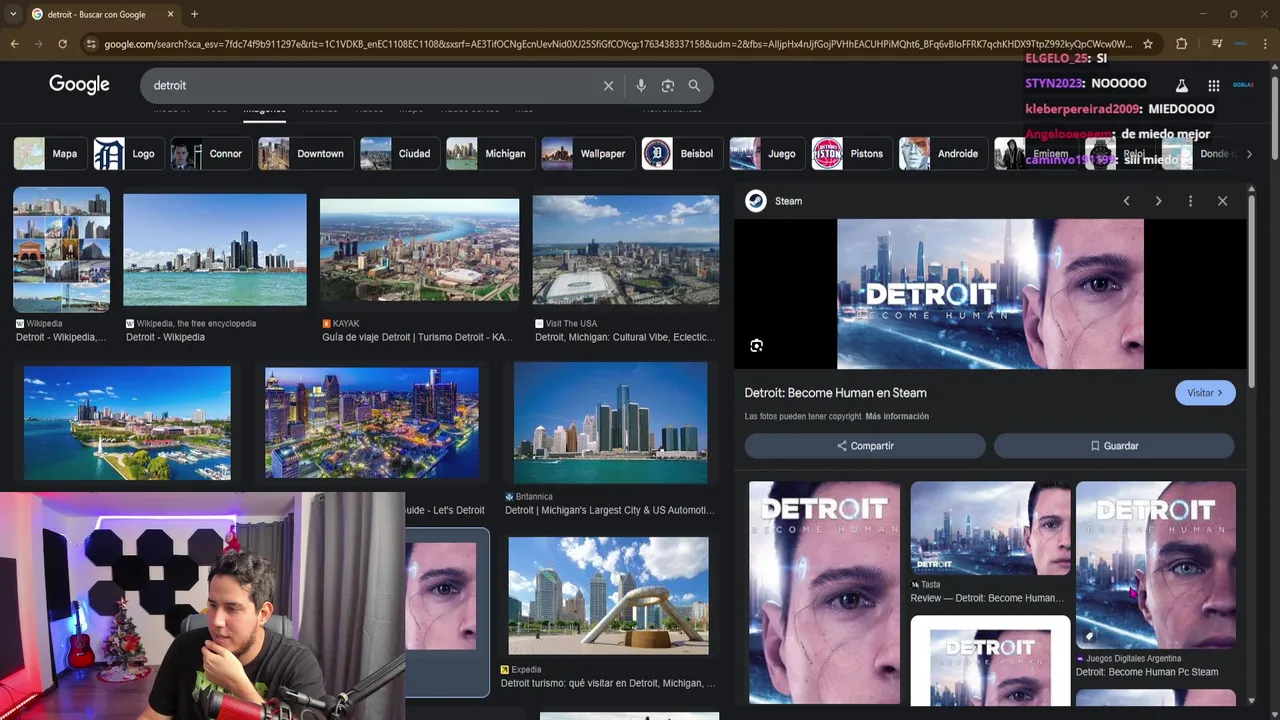The width and height of the screenshot is (1280, 720).
Task: Click 'Detroit, Michigan: Cultural Vibe' caption
Action: 625,338
